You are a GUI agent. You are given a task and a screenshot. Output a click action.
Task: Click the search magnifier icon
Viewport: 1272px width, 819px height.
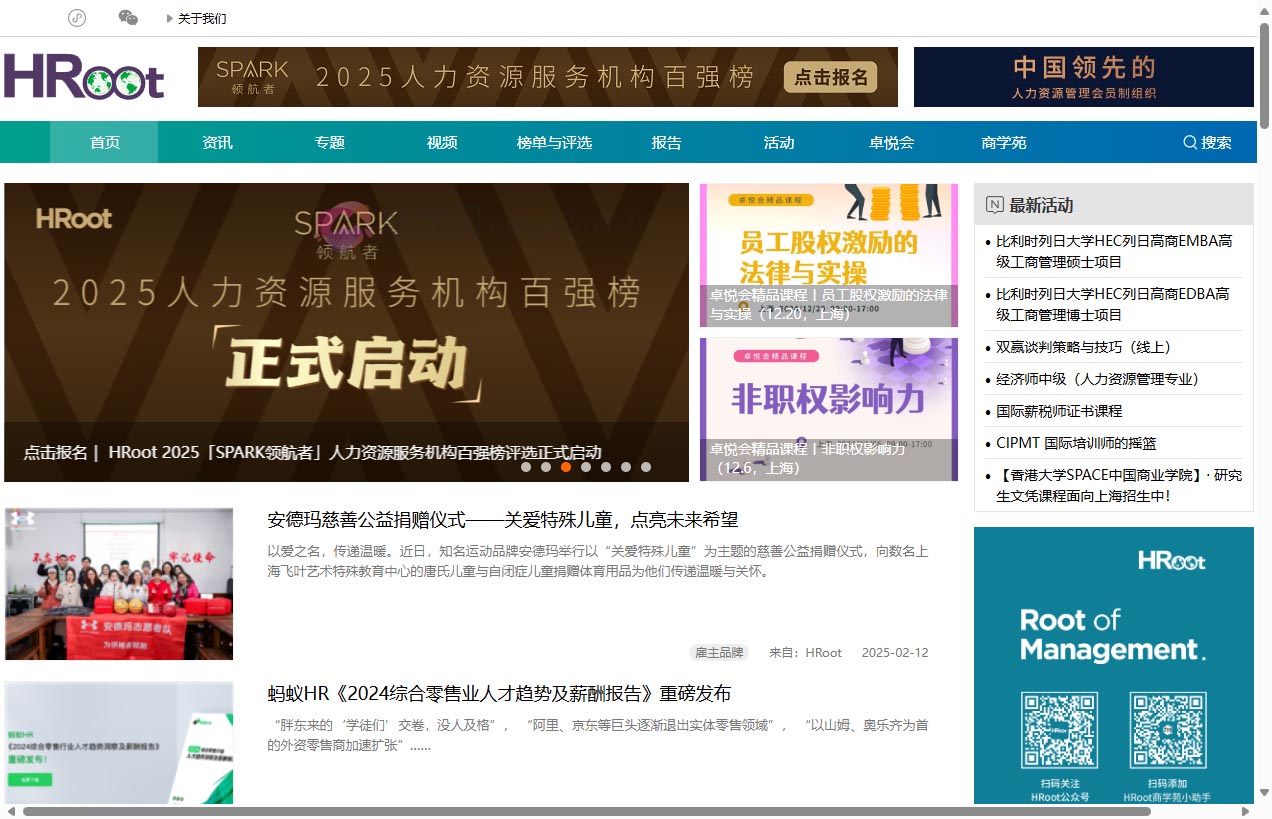pyautogui.click(x=1190, y=143)
